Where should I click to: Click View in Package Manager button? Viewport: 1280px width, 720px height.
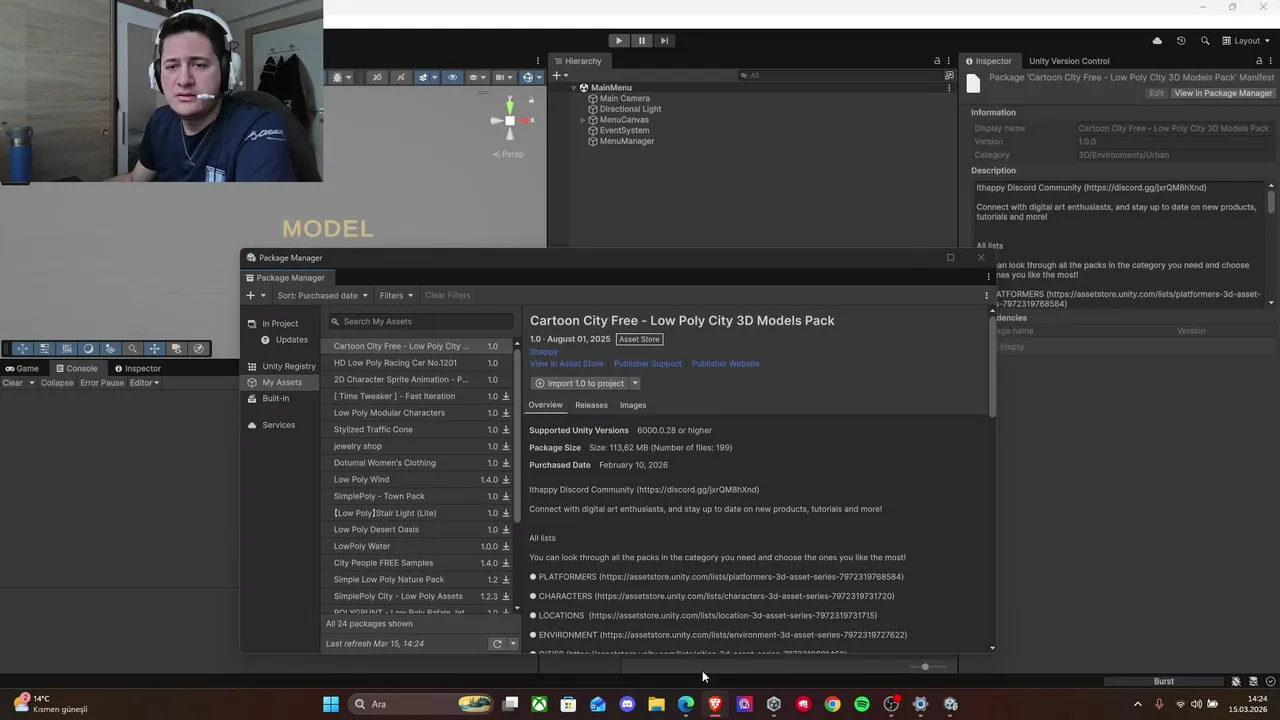[1223, 93]
